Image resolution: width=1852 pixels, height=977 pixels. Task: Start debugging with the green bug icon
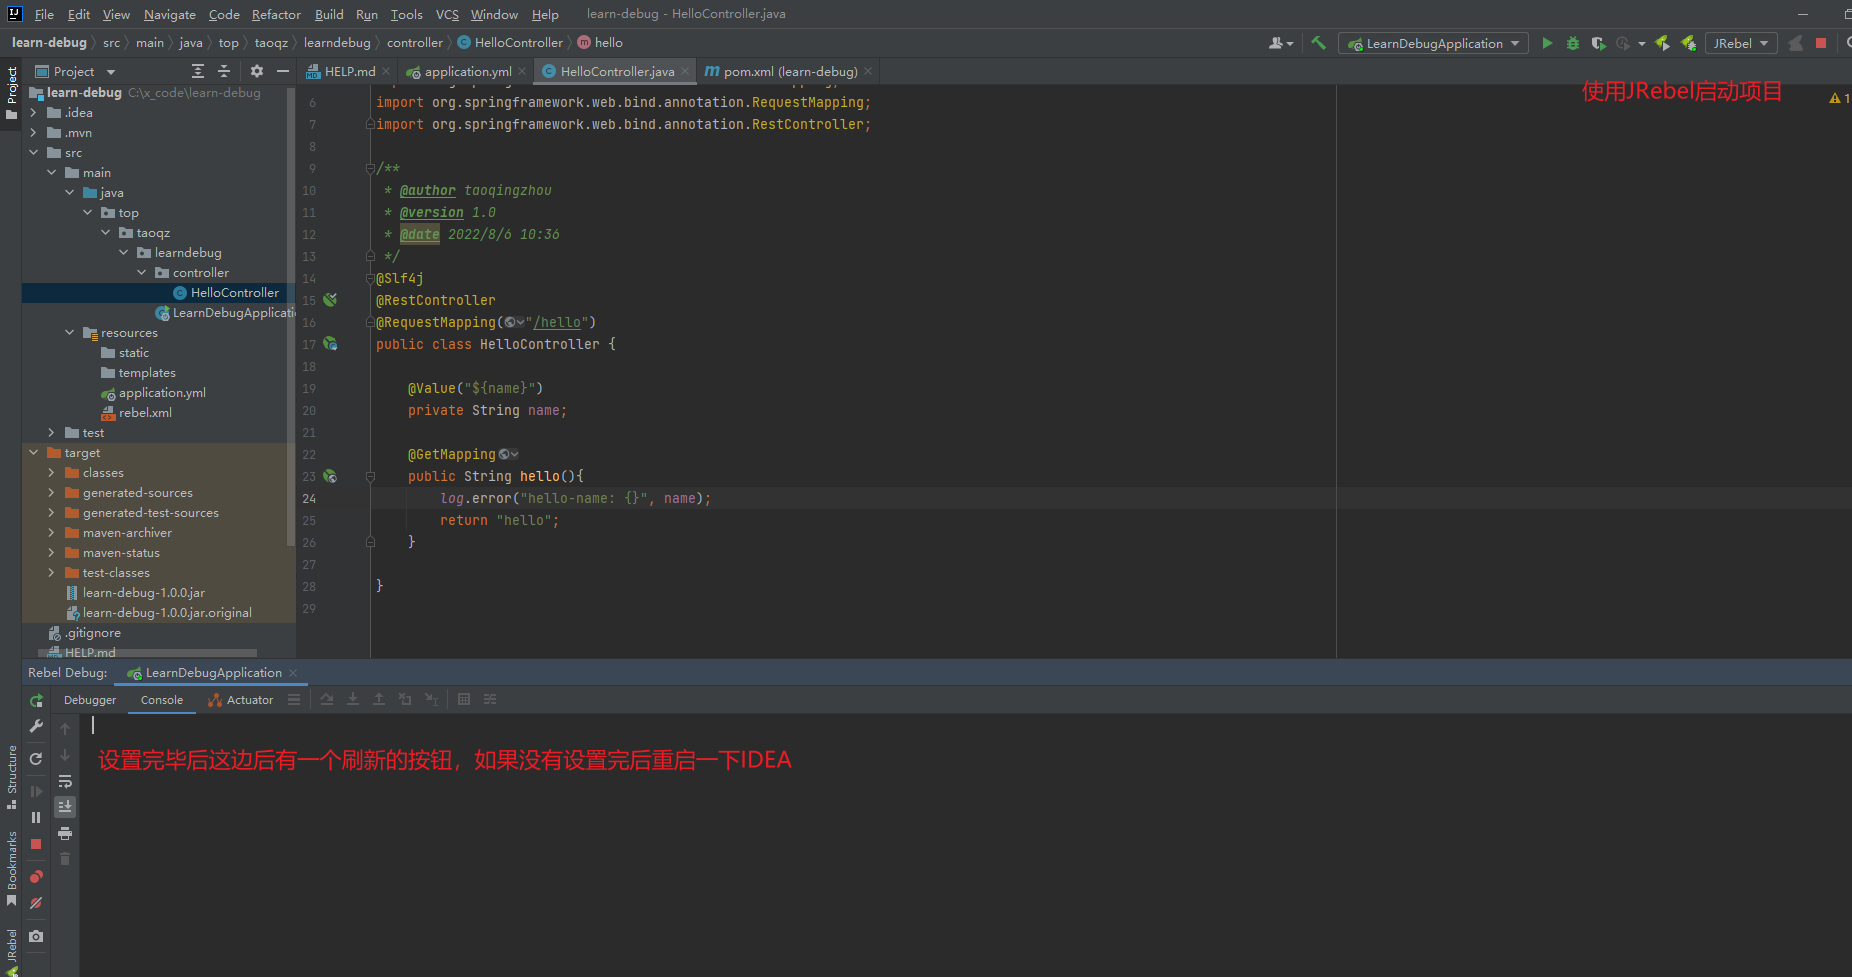point(1572,43)
